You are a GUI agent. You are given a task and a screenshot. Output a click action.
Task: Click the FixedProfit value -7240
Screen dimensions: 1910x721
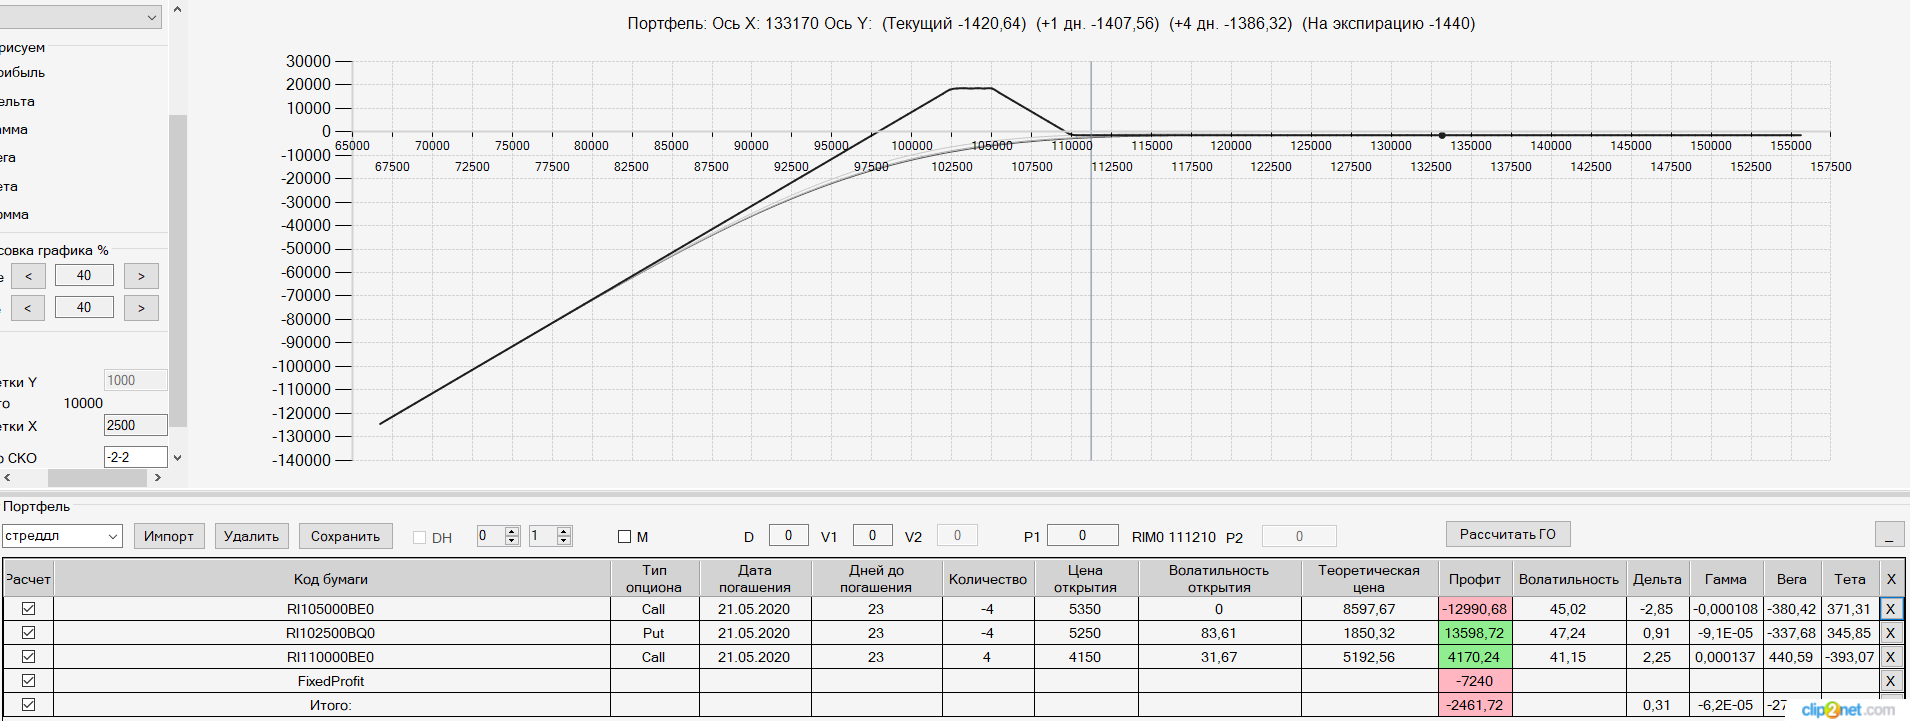pyautogui.click(x=1475, y=681)
